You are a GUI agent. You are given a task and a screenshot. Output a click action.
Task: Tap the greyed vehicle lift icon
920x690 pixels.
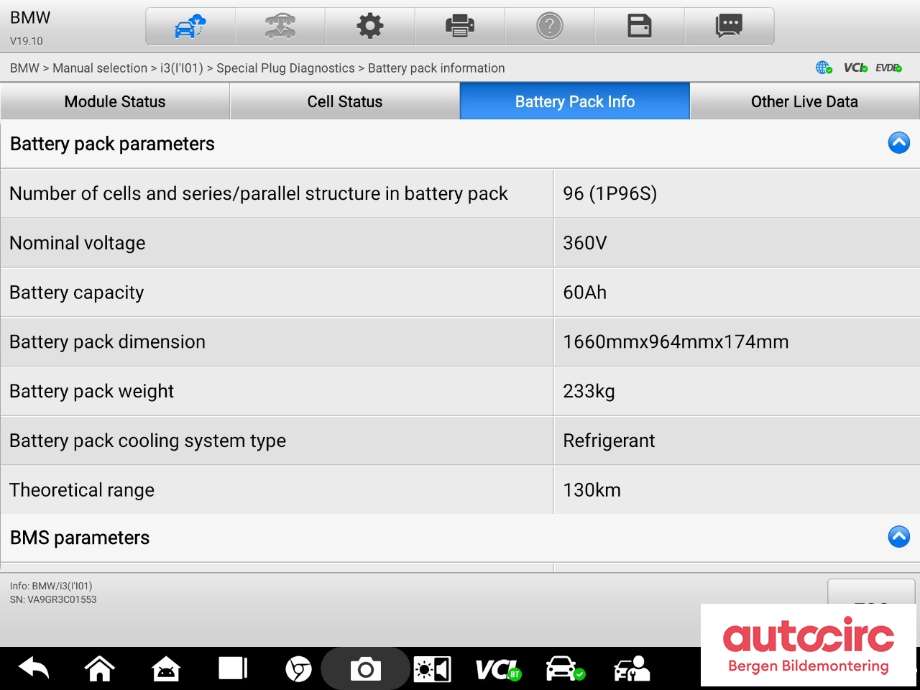click(x=280, y=26)
